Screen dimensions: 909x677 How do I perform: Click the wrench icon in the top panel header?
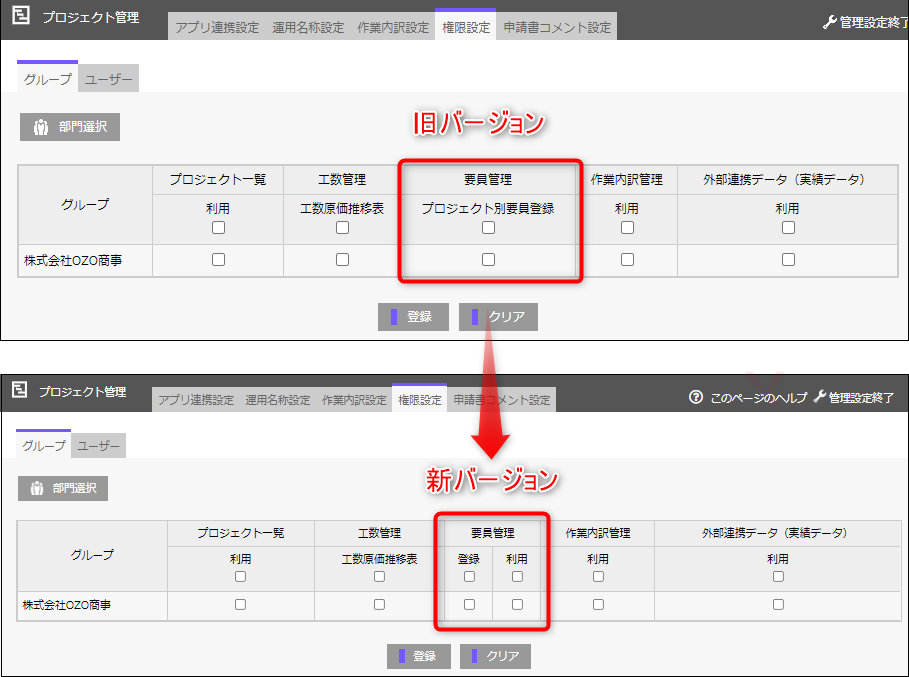(829, 22)
